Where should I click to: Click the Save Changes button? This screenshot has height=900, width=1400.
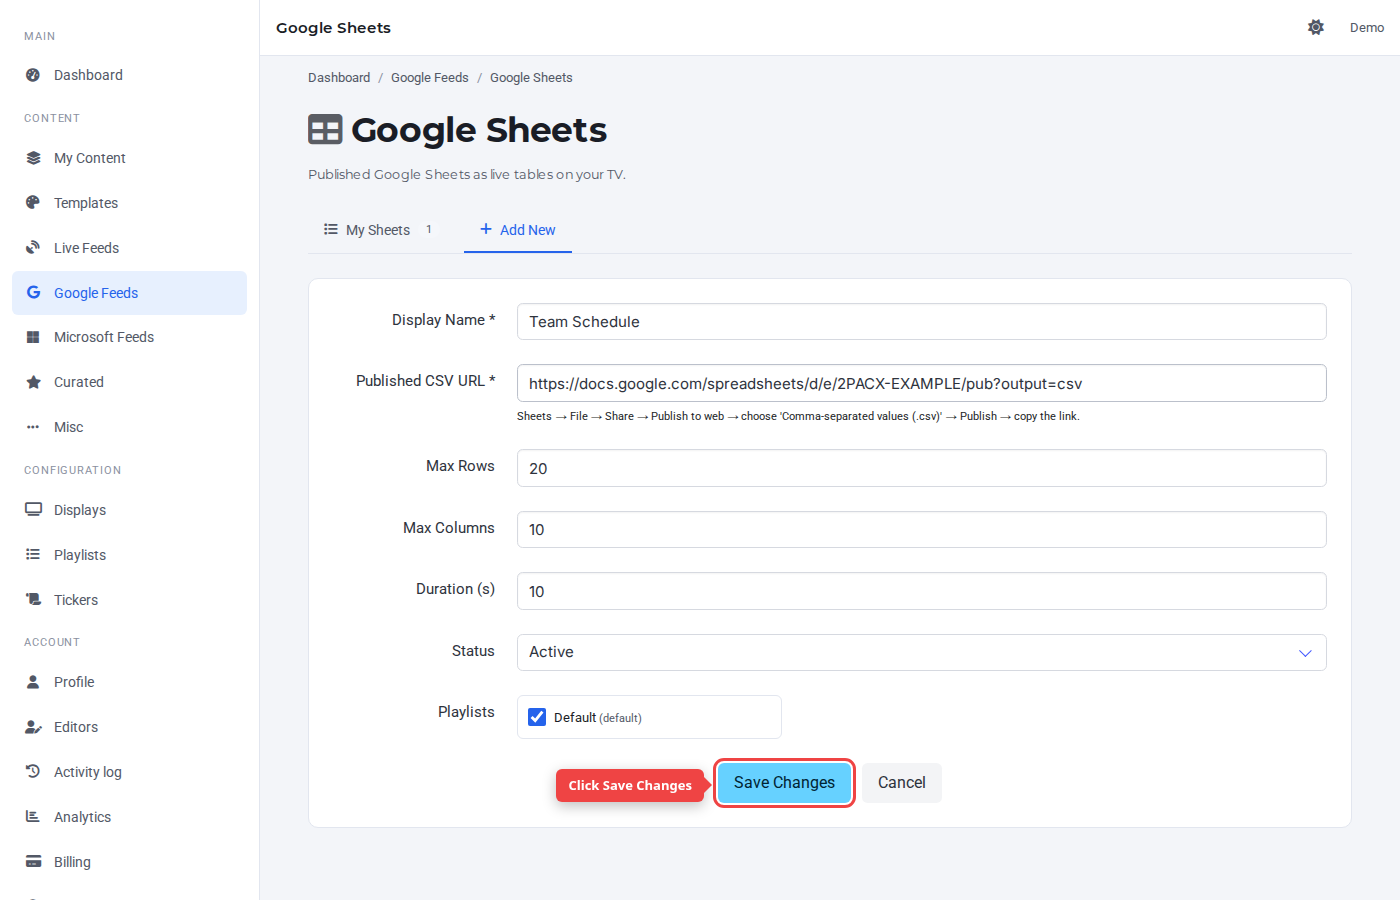click(x=784, y=783)
